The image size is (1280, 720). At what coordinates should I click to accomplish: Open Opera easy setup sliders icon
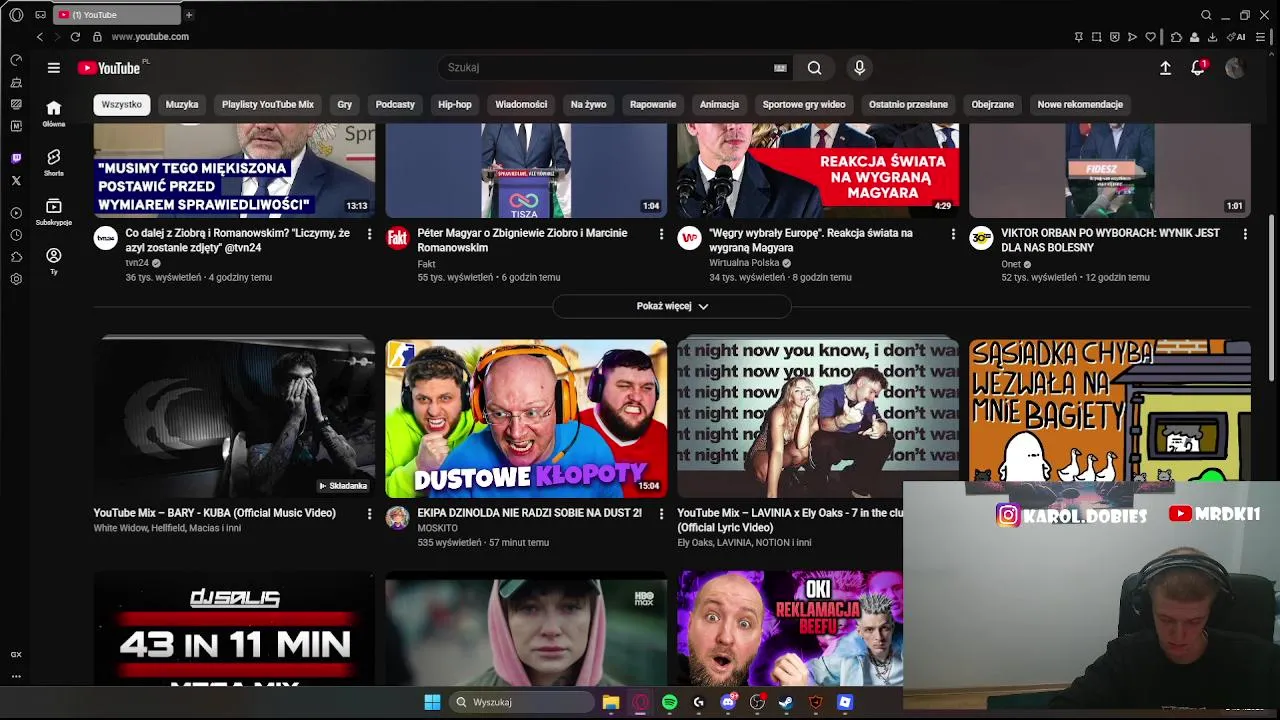[x=1261, y=37]
